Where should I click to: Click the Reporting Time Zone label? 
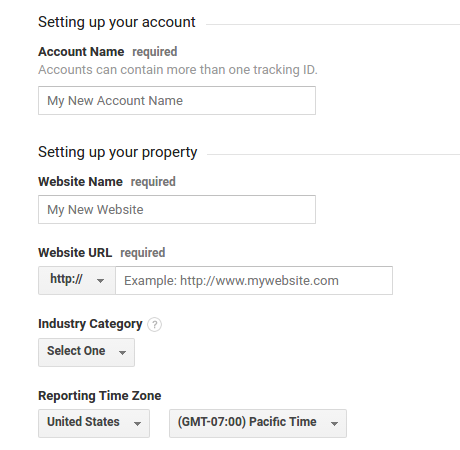pyautogui.click(x=100, y=396)
